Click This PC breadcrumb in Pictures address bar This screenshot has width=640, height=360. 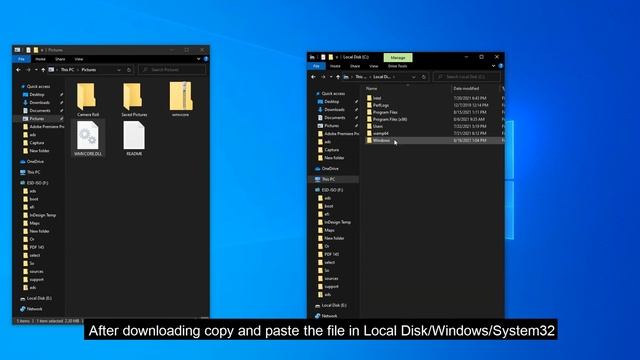pos(67,70)
